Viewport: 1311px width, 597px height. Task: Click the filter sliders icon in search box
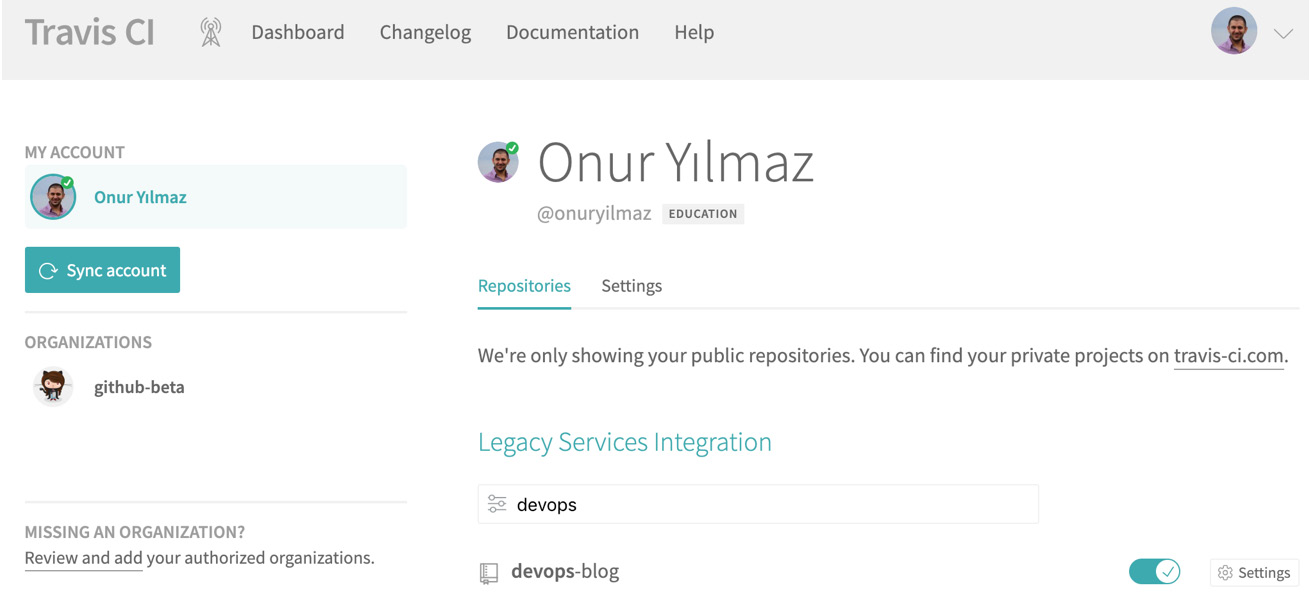[497, 505]
